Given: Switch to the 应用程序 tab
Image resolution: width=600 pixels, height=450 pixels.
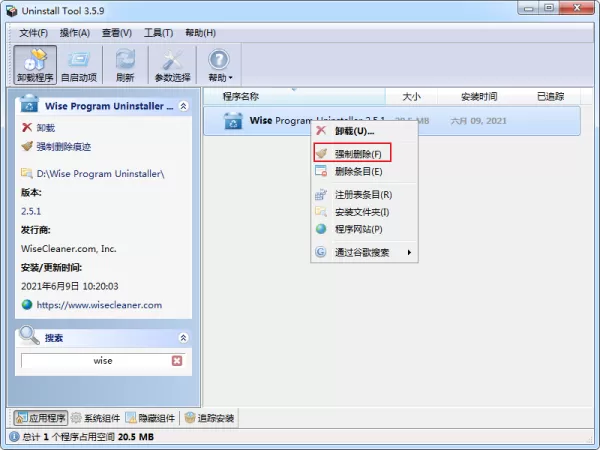Looking at the screenshot, I should click(x=41, y=418).
